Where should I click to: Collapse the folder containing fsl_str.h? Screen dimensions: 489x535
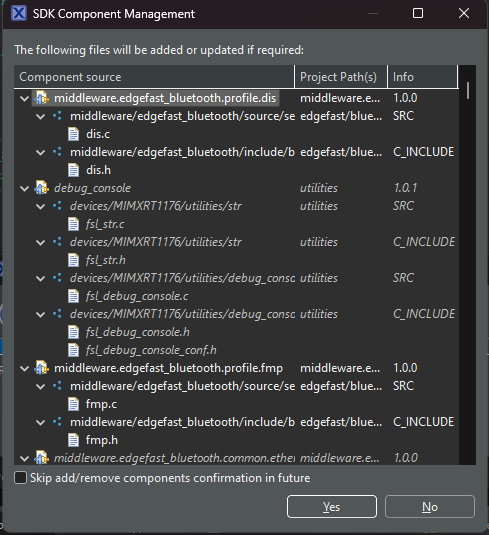coord(40,243)
